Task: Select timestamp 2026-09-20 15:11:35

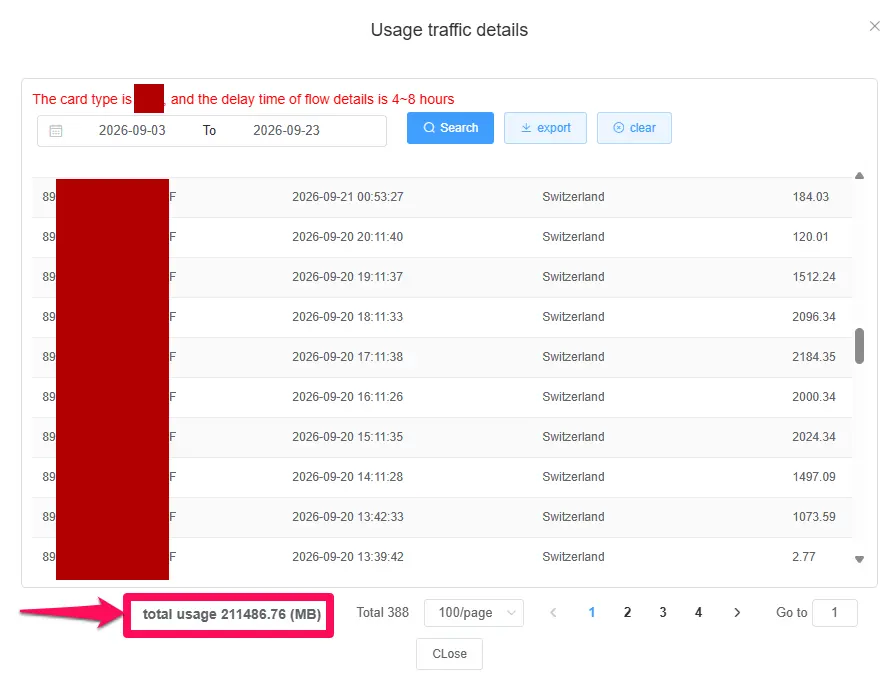Action: [348, 437]
